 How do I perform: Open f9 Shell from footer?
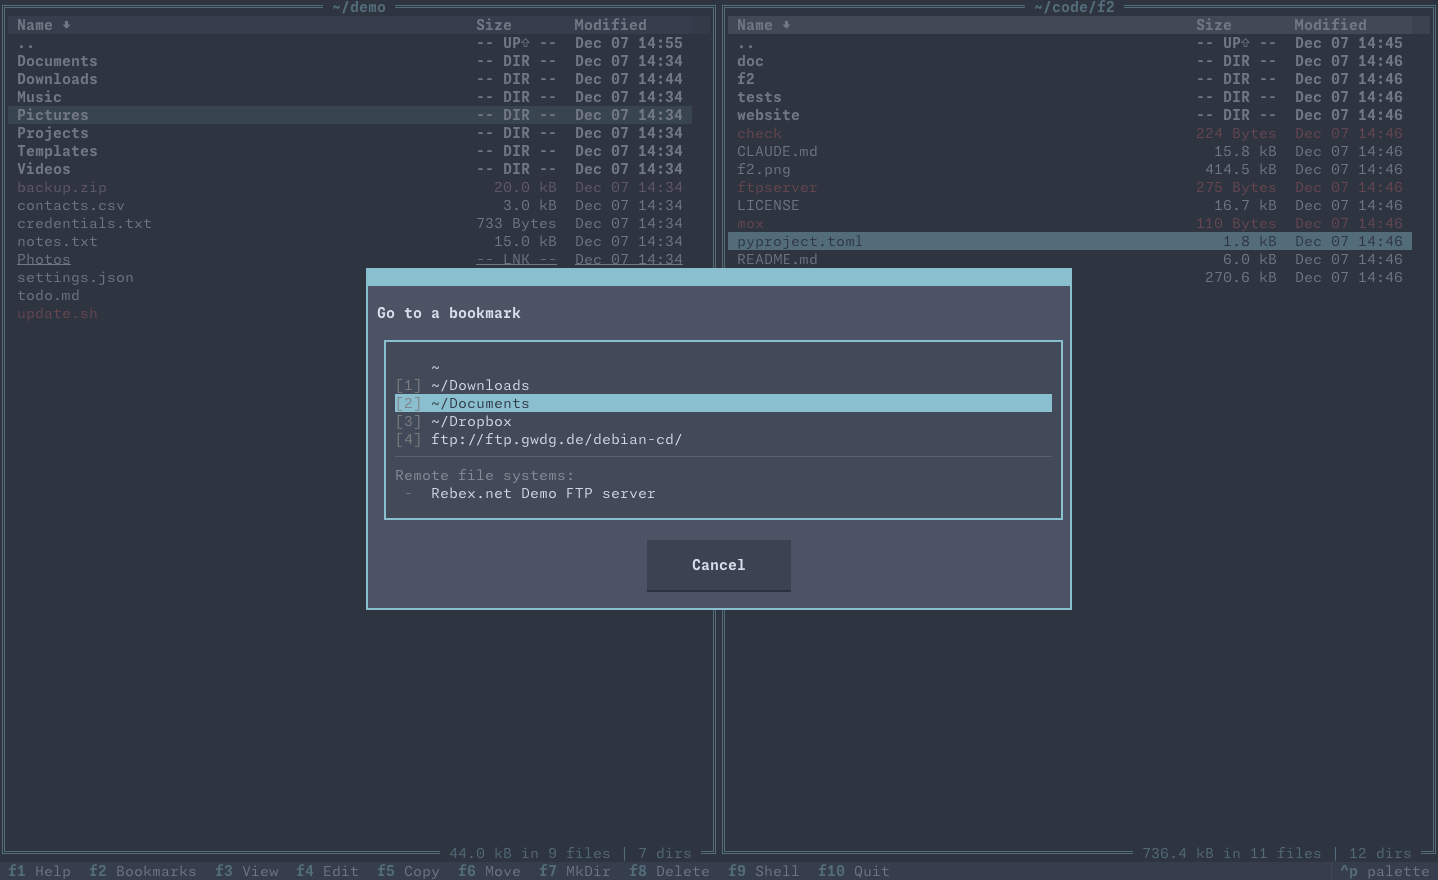coord(763,871)
